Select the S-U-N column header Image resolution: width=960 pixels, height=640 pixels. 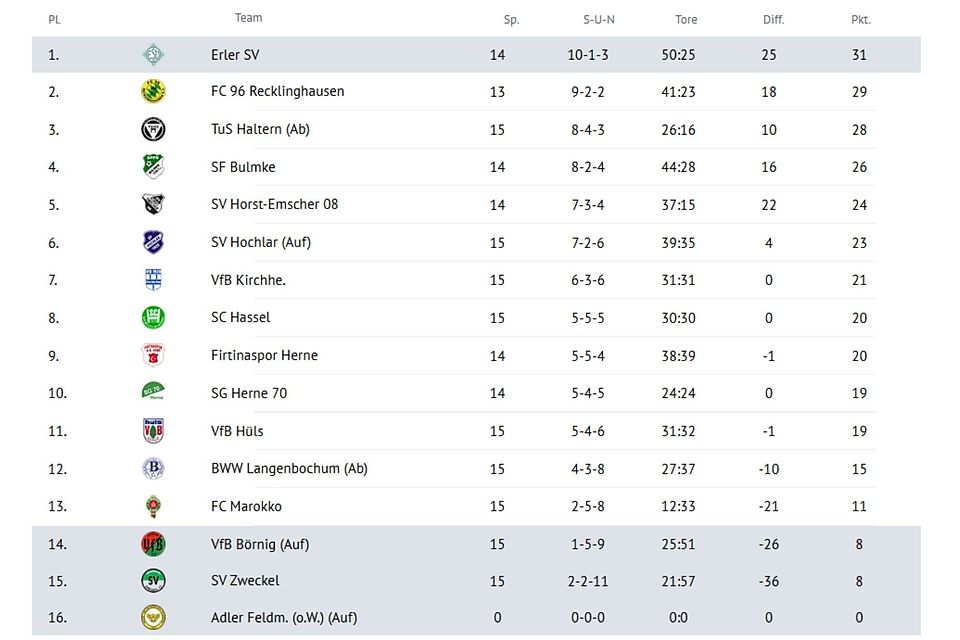point(599,19)
